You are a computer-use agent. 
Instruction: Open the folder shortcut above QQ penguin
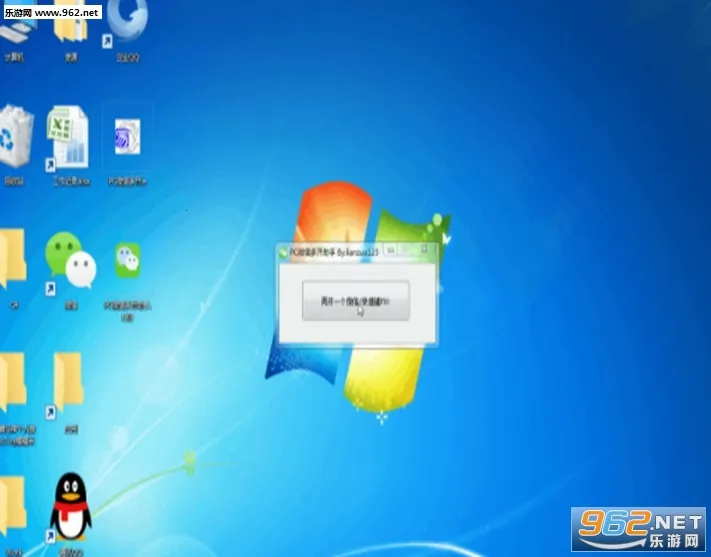coord(69,384)
